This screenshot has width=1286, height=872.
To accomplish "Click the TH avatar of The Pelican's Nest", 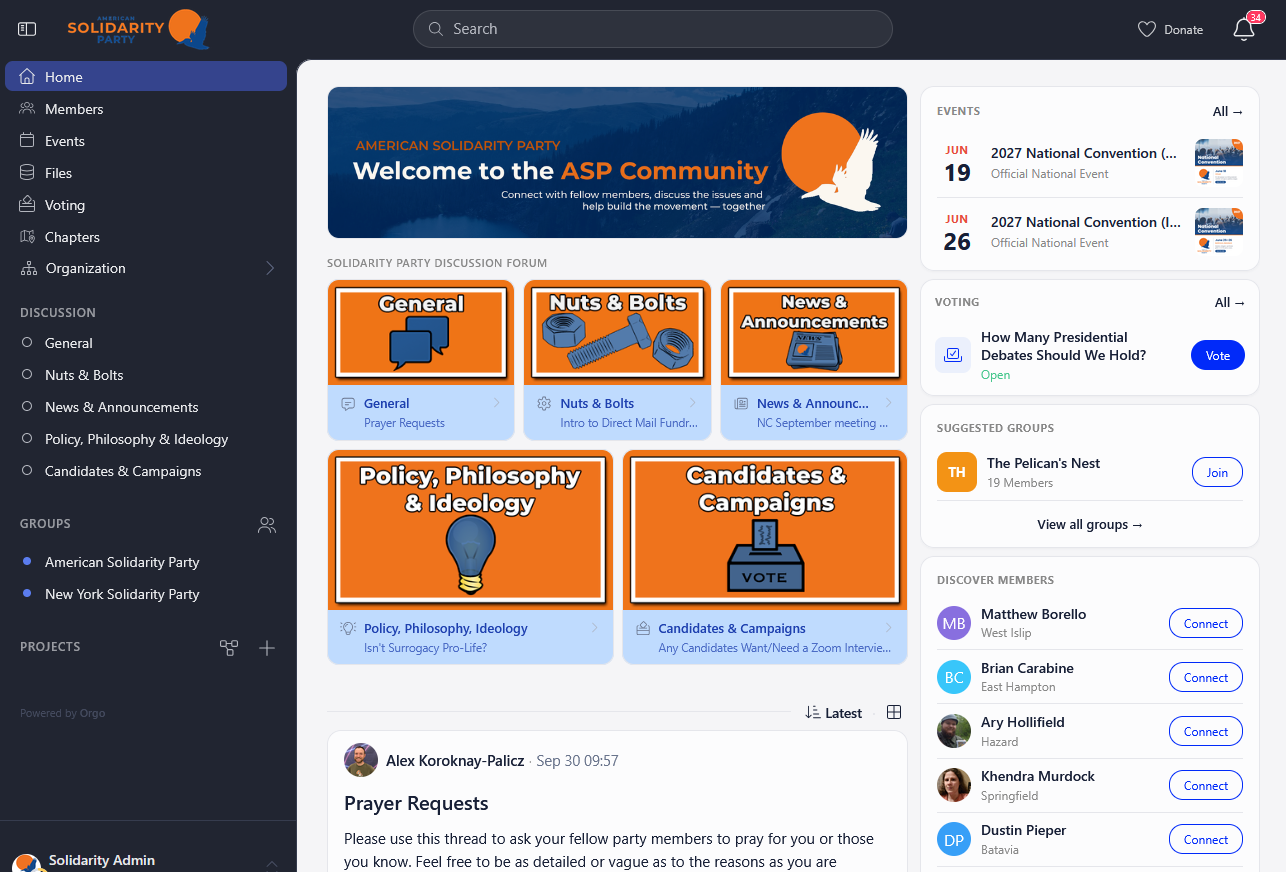I will (x=956, y=472).
